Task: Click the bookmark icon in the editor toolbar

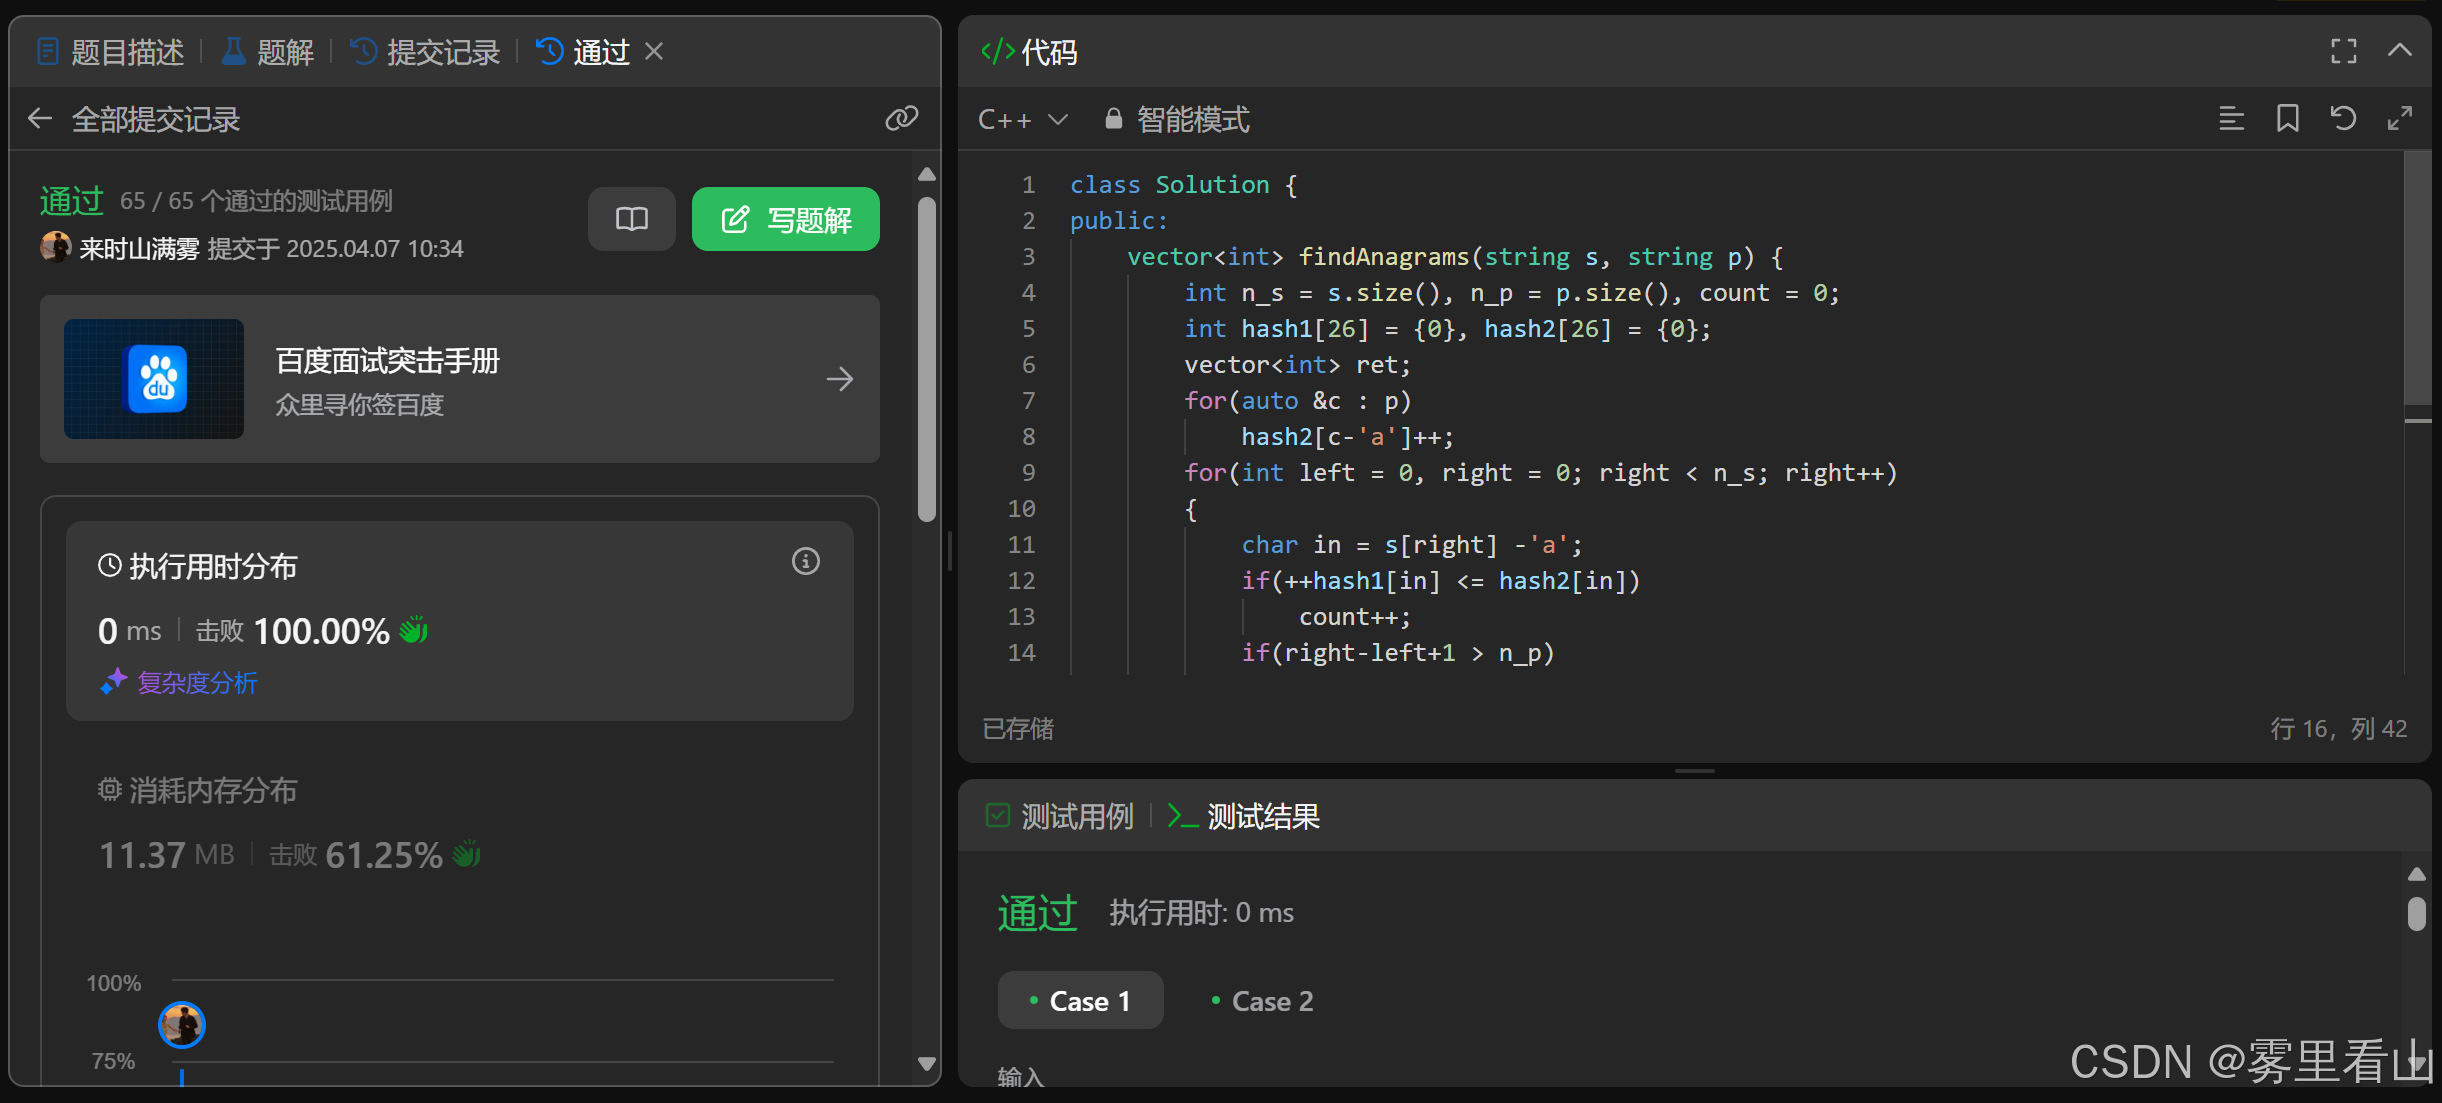Action: [2287, 119]
